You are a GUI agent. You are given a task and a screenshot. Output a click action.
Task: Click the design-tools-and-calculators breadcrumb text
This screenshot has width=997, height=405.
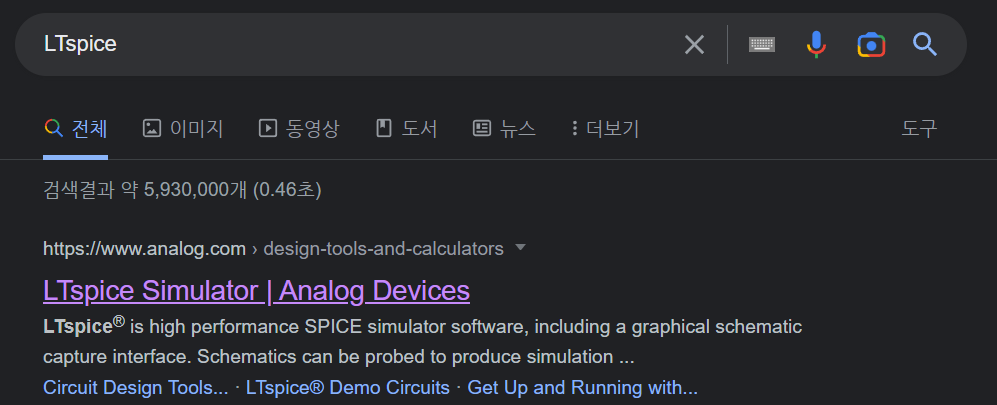pos(383,249)
